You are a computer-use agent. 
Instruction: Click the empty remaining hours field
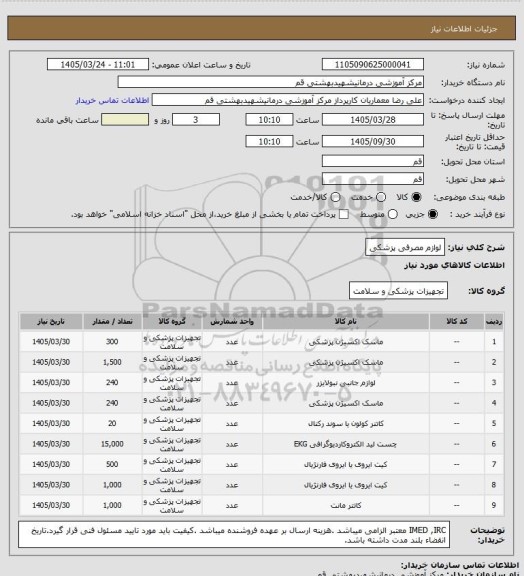125,120
